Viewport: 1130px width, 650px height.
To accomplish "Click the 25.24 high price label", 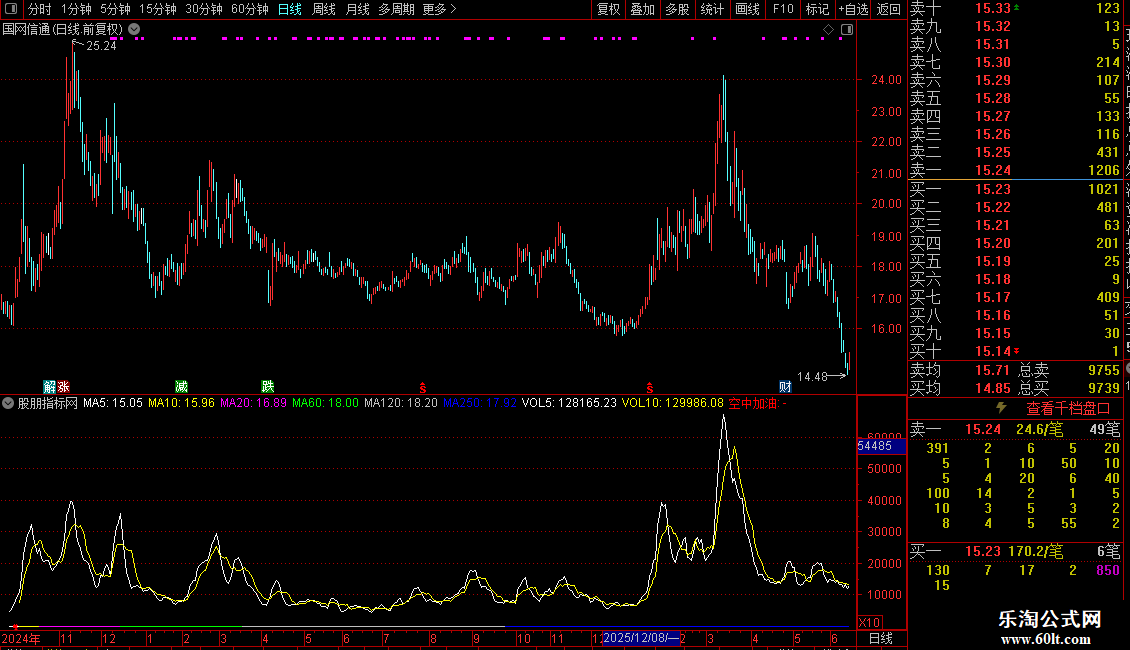I will coord(102,45).
